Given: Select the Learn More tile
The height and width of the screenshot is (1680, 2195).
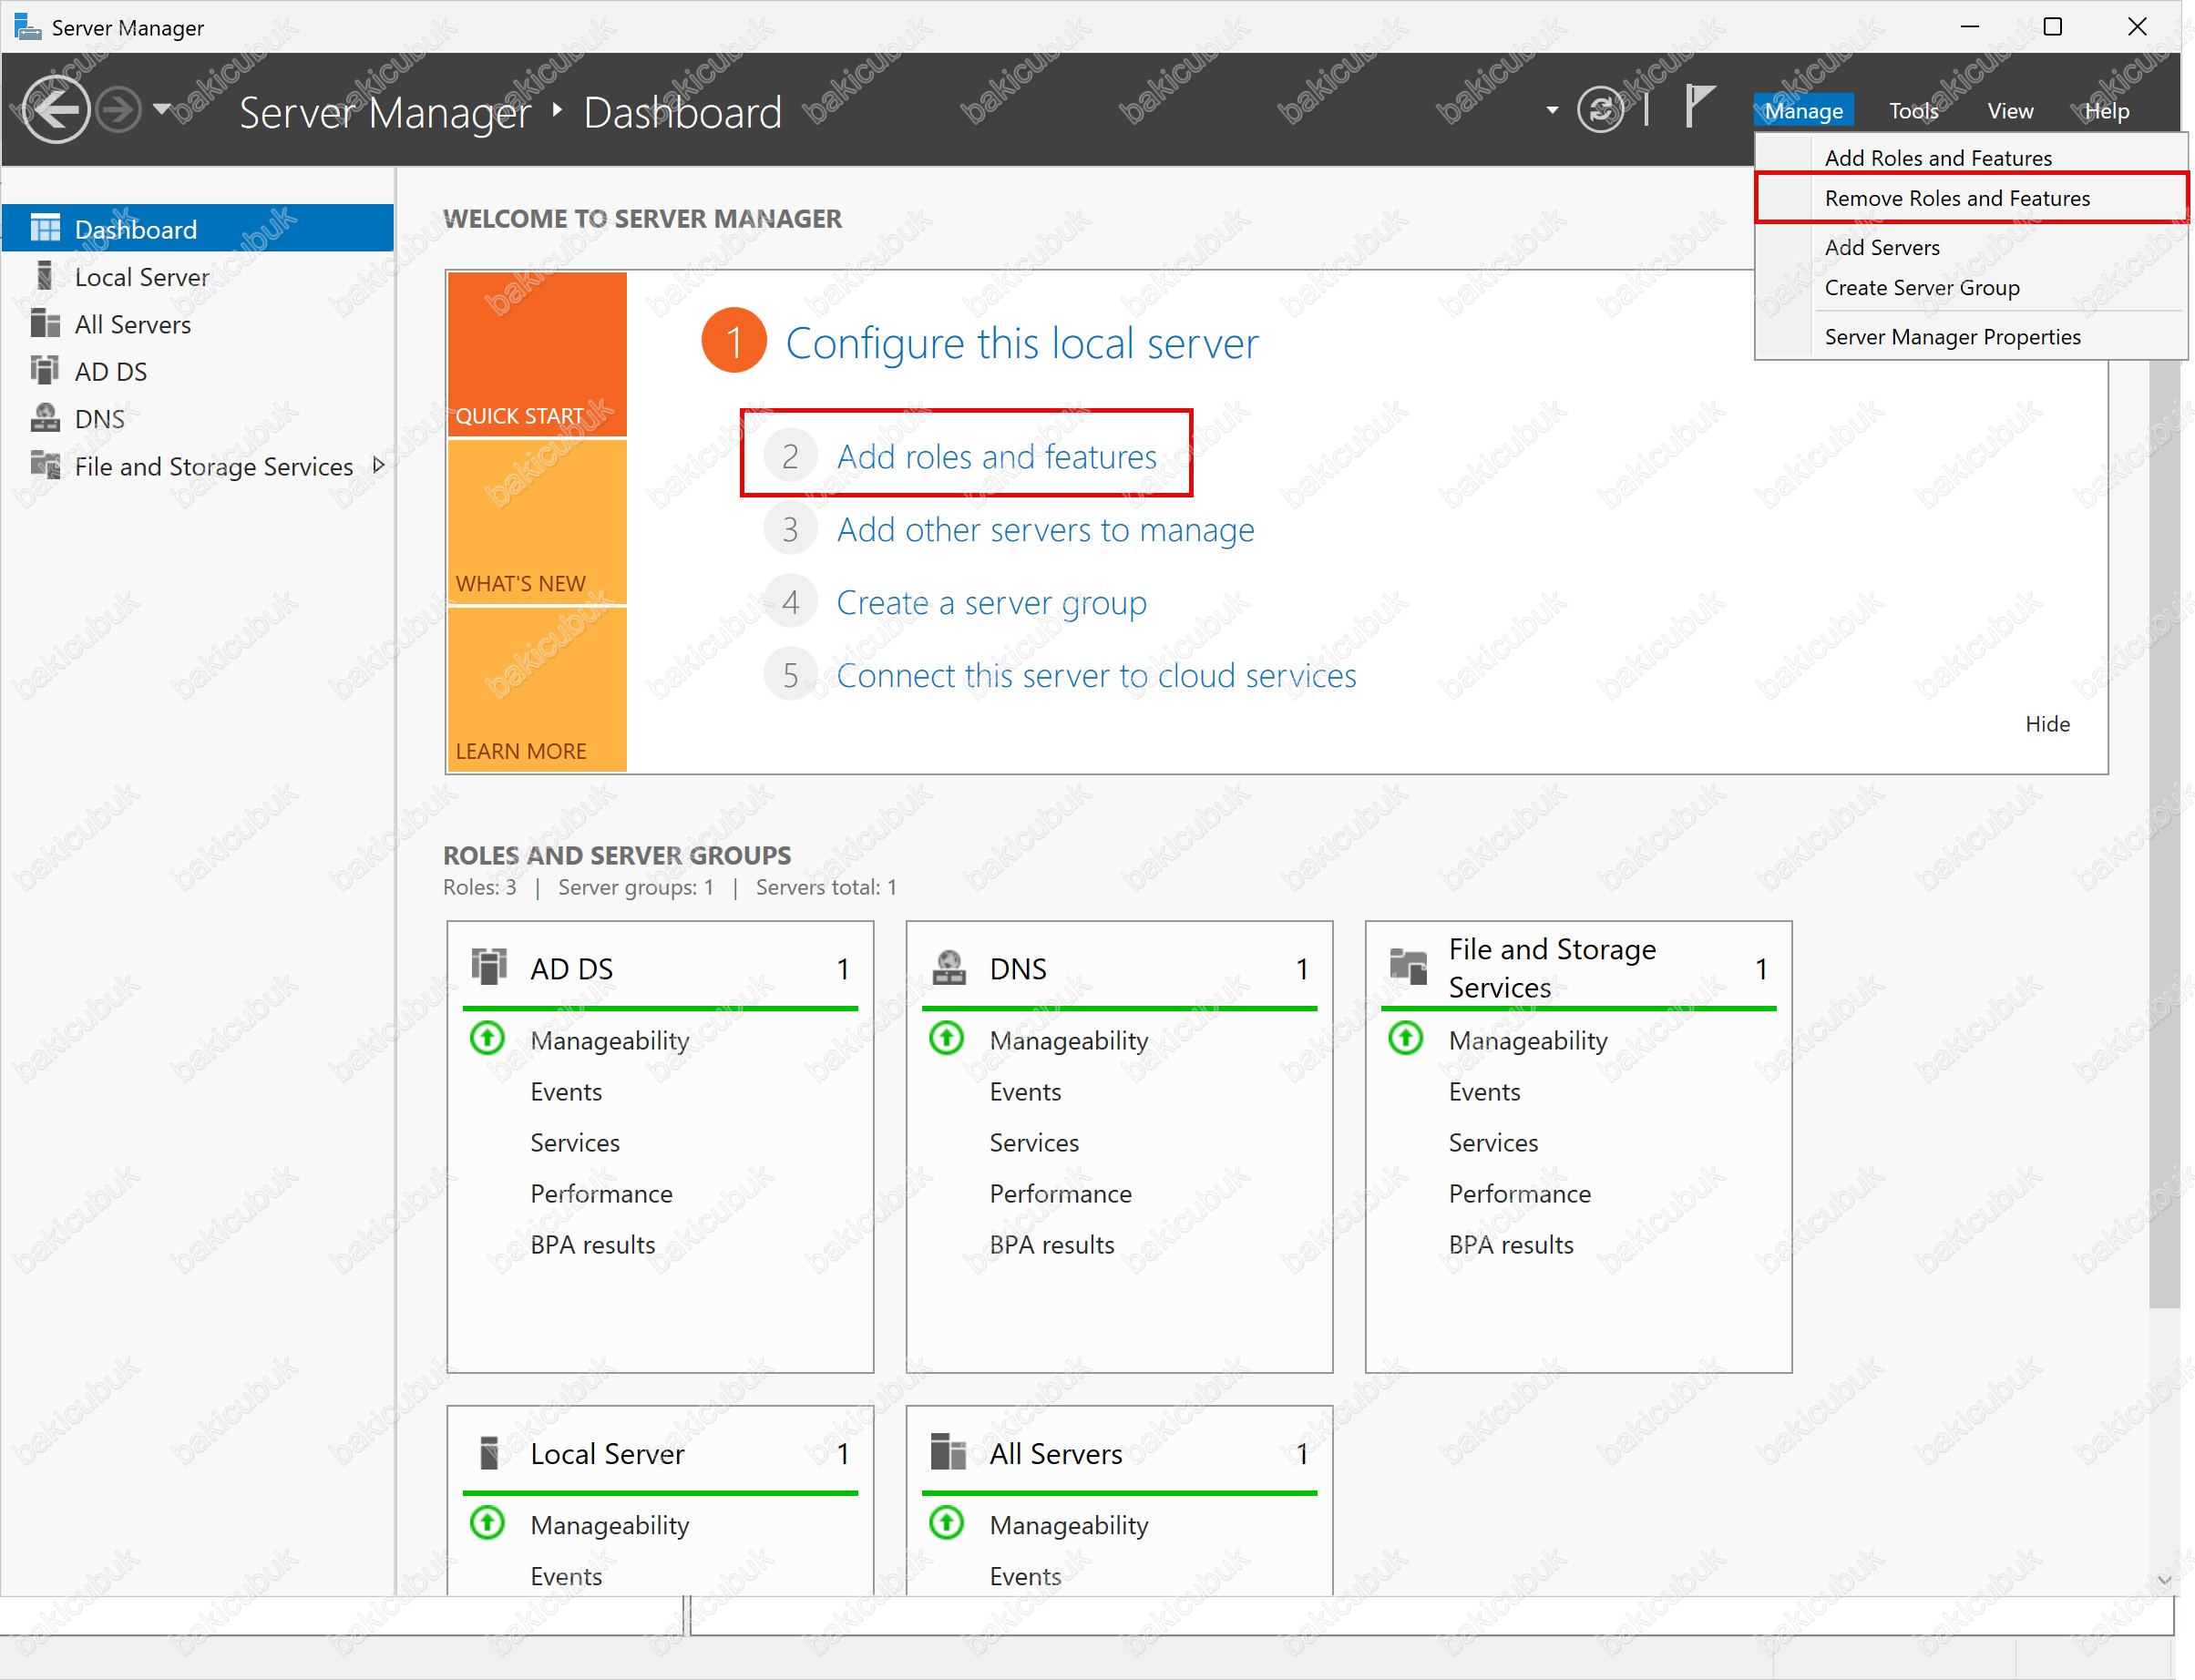Looking at the screenshot, I should (x=537, y=689).
